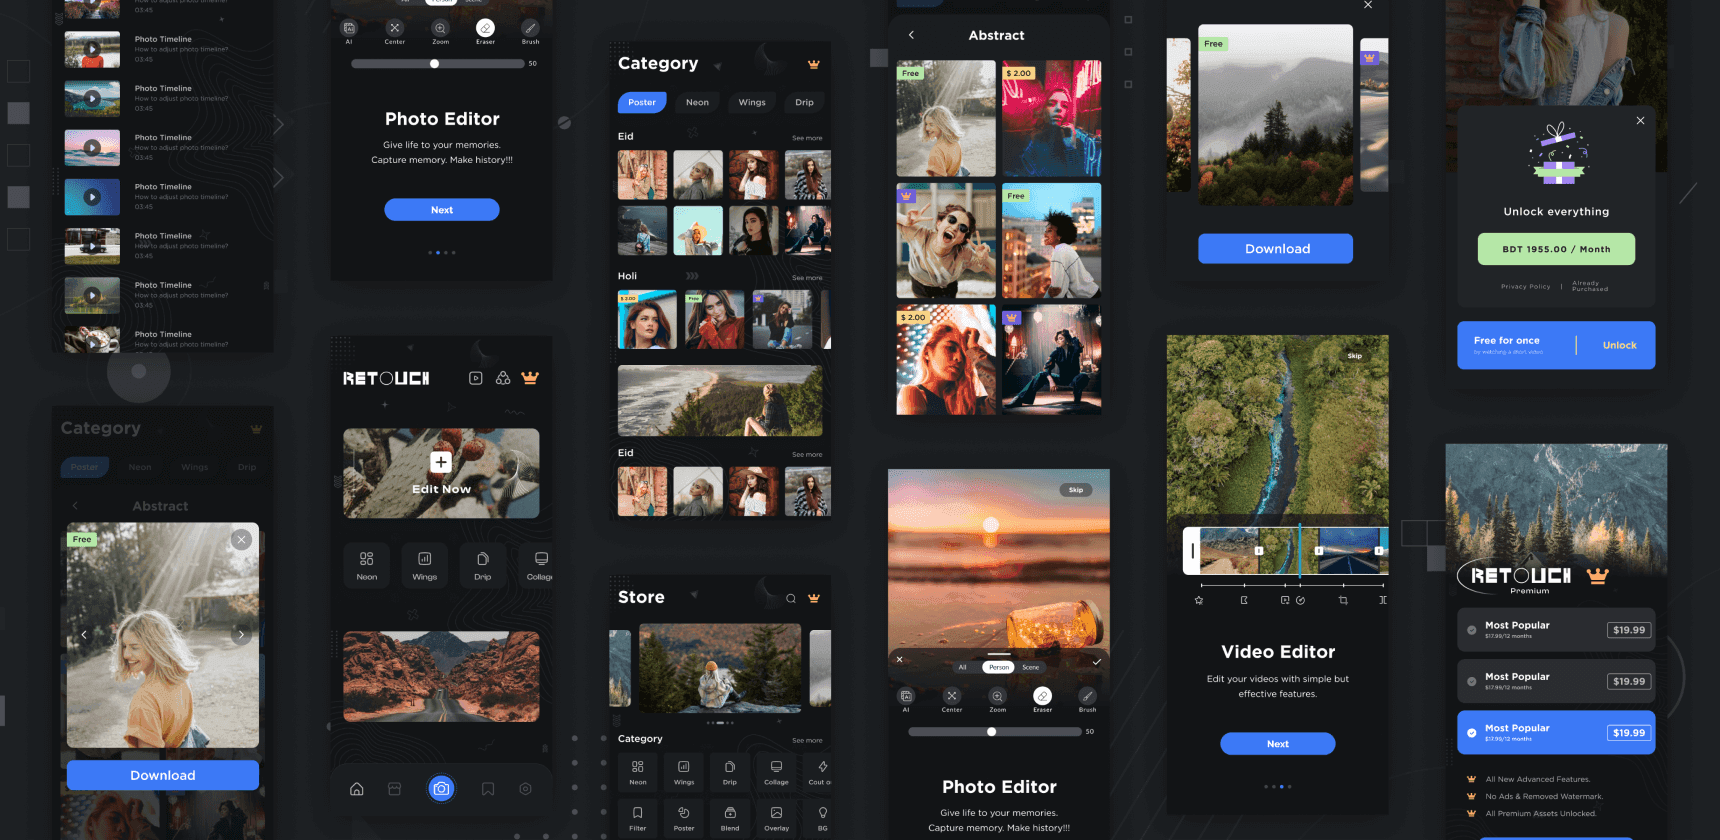Open the Edit Now image card
This screenshot has width=1720, height=840.
coord(441,473)
